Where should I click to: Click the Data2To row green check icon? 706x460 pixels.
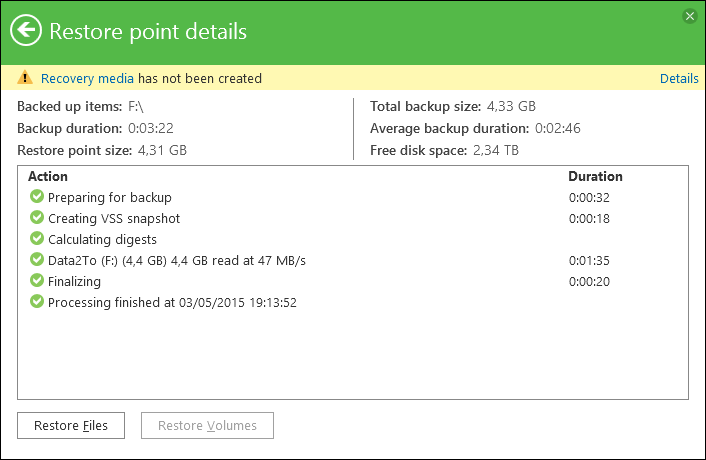[38, 260]
